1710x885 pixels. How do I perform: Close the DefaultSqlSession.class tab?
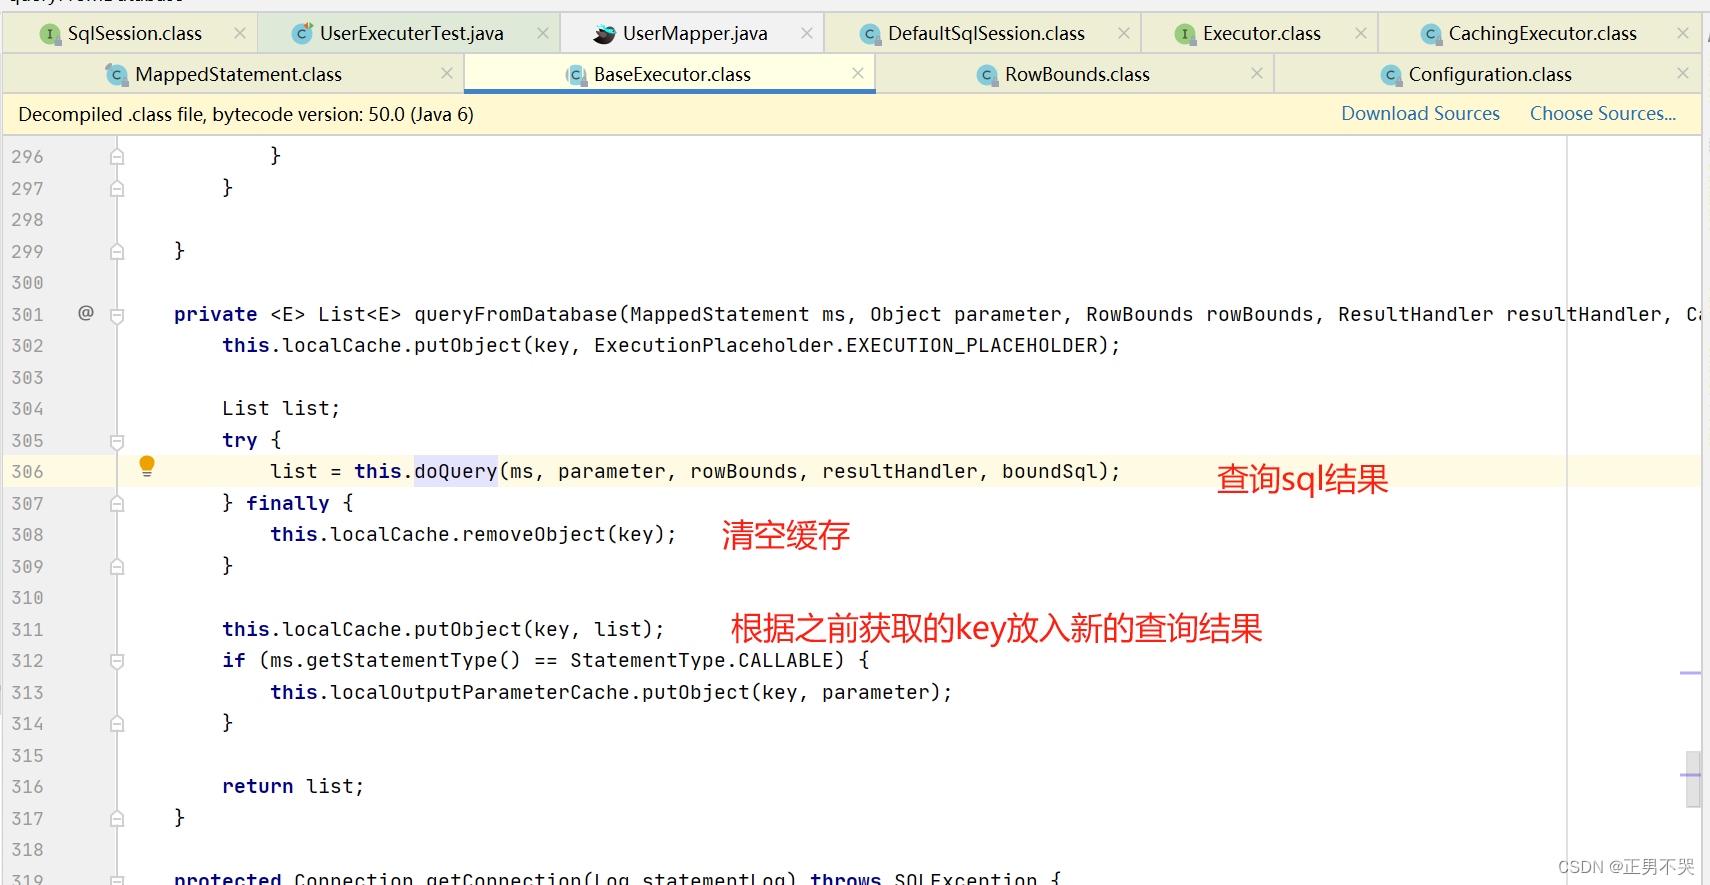coord(1124,33)
